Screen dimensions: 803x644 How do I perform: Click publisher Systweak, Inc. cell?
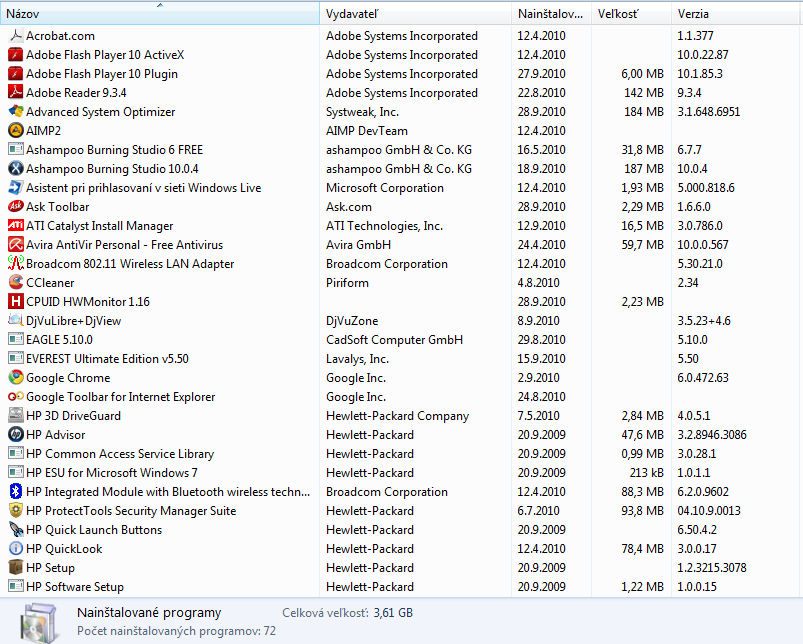tap(362, 112)
